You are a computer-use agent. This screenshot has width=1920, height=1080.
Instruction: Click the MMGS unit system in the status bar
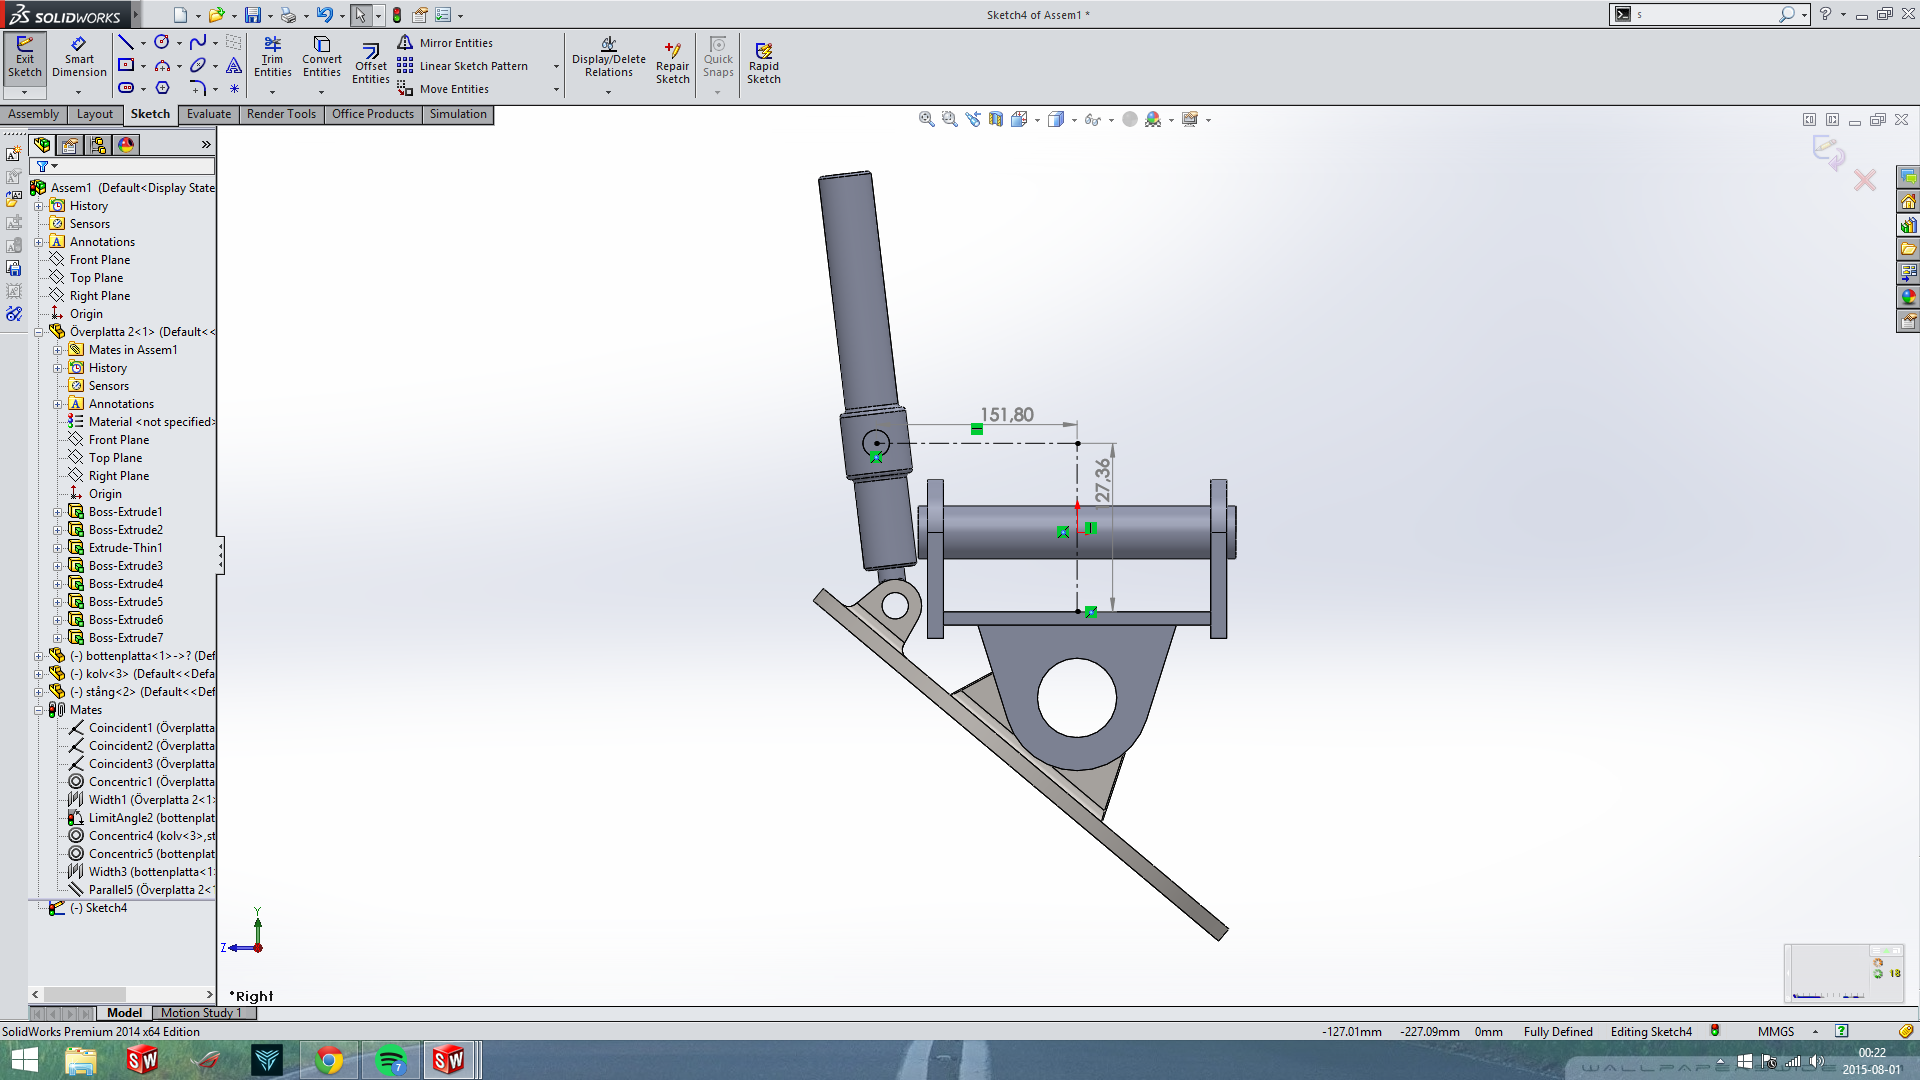1775,1031
